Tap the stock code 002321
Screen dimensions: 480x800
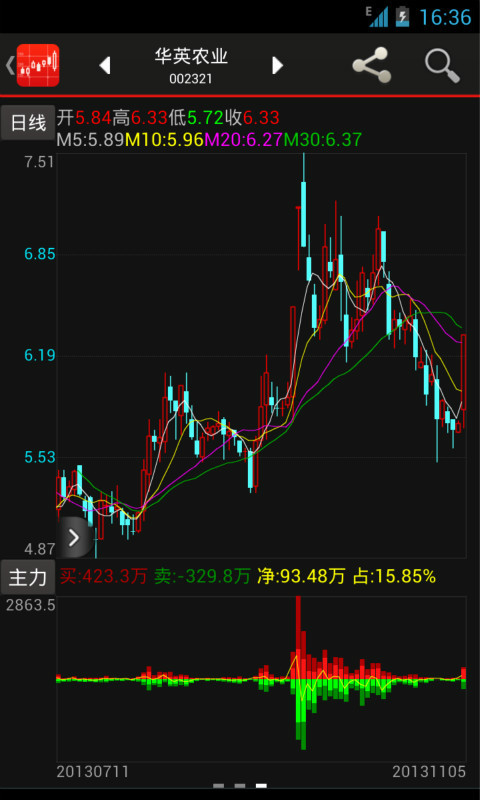[191, 79]
